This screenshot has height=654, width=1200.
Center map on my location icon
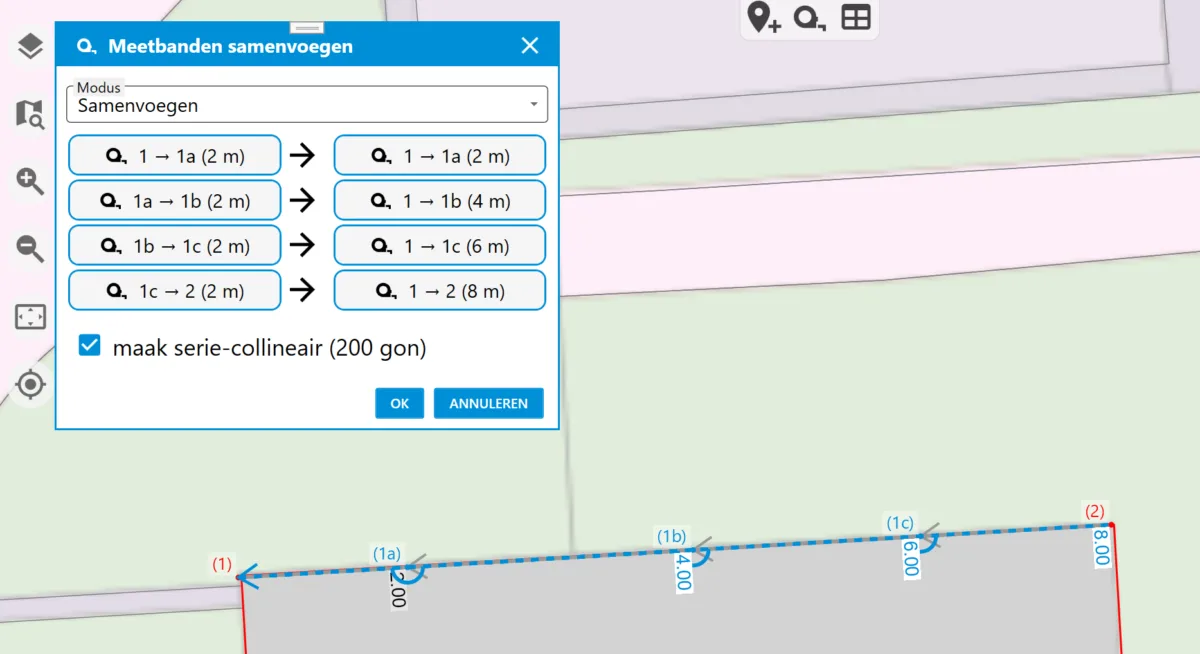pyautogui.click(x=30, y=384)
